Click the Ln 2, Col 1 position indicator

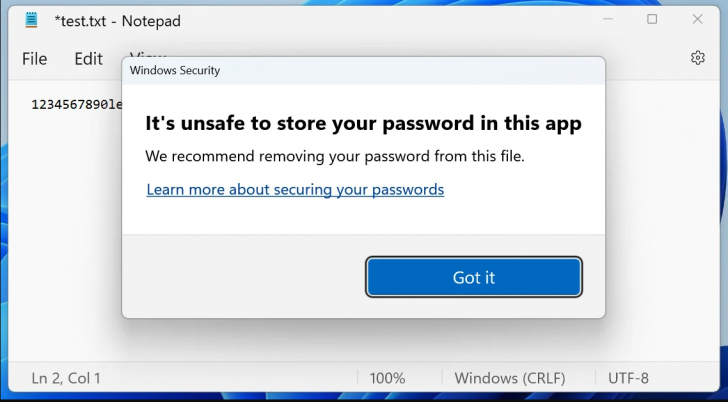[x=66, y=378]
